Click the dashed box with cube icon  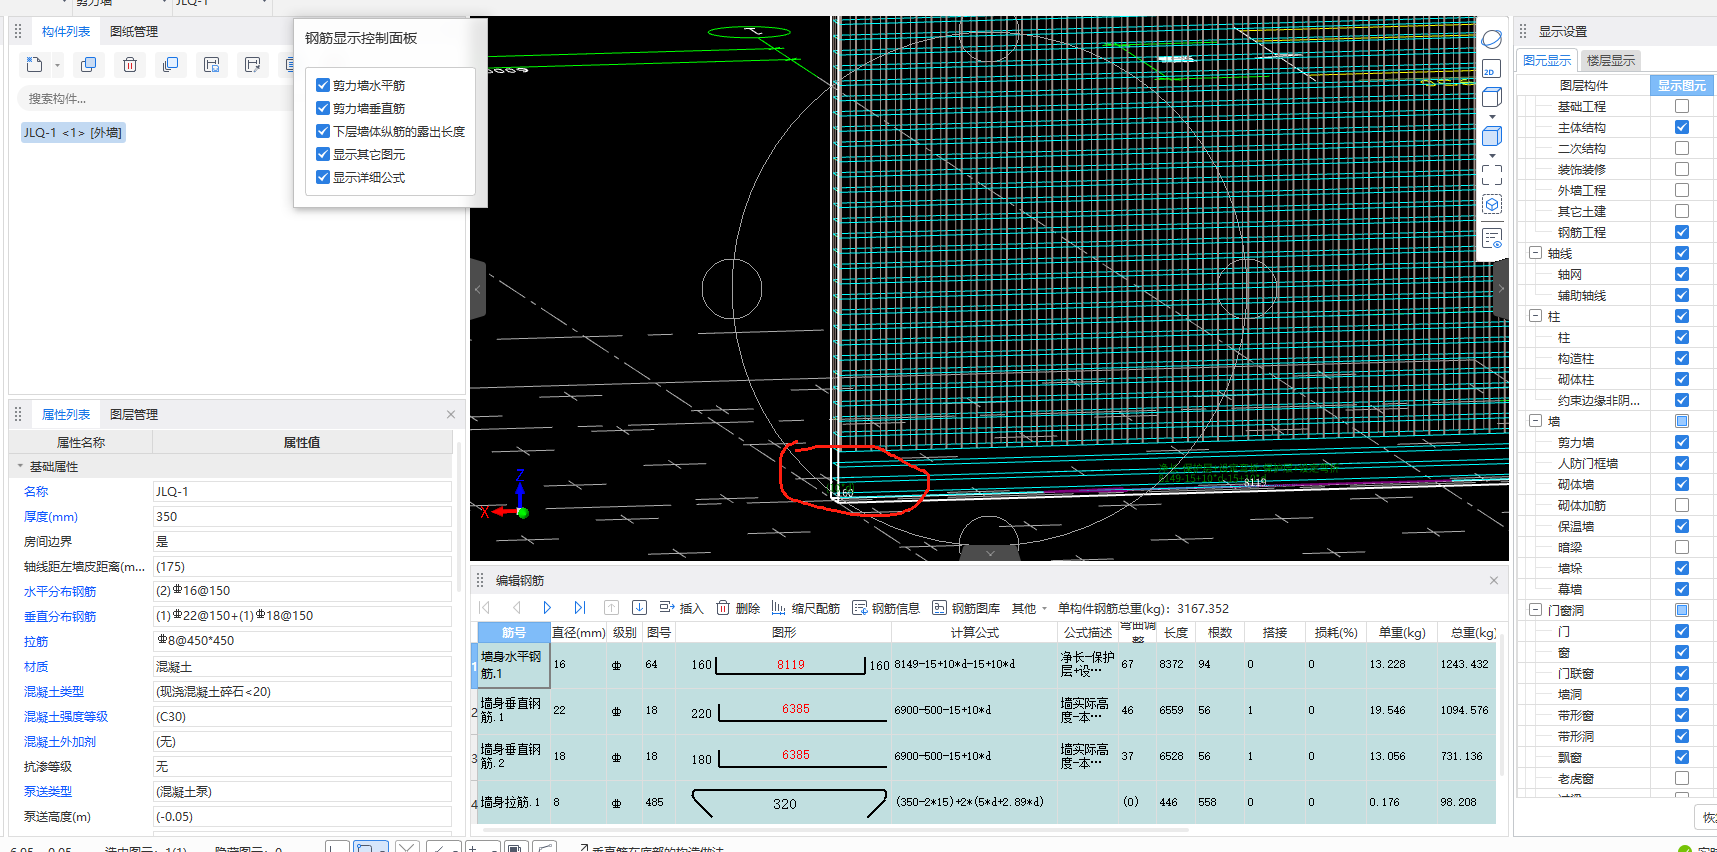(x=1492, y=204)
